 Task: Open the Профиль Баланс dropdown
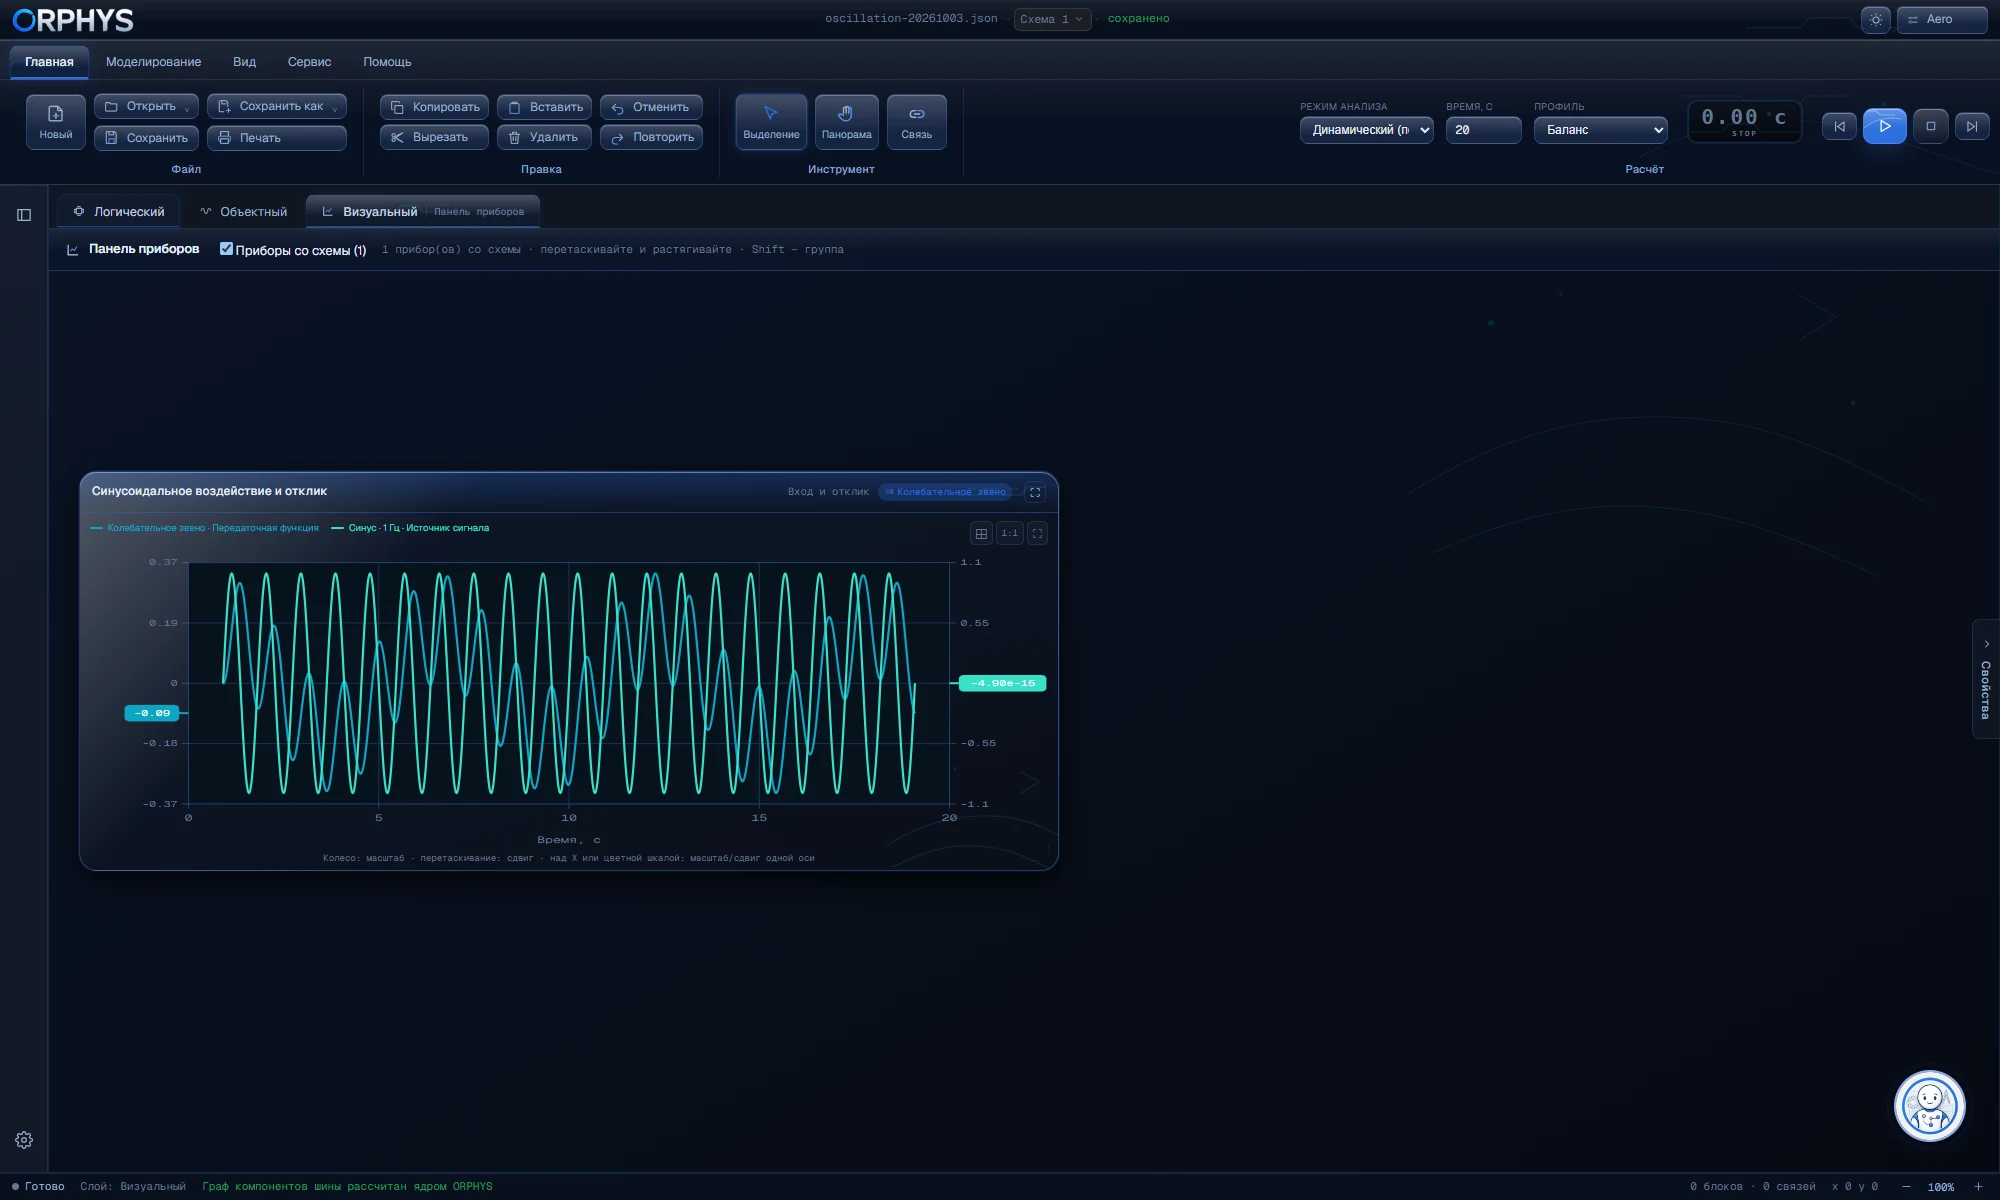tap(1600, 130)
